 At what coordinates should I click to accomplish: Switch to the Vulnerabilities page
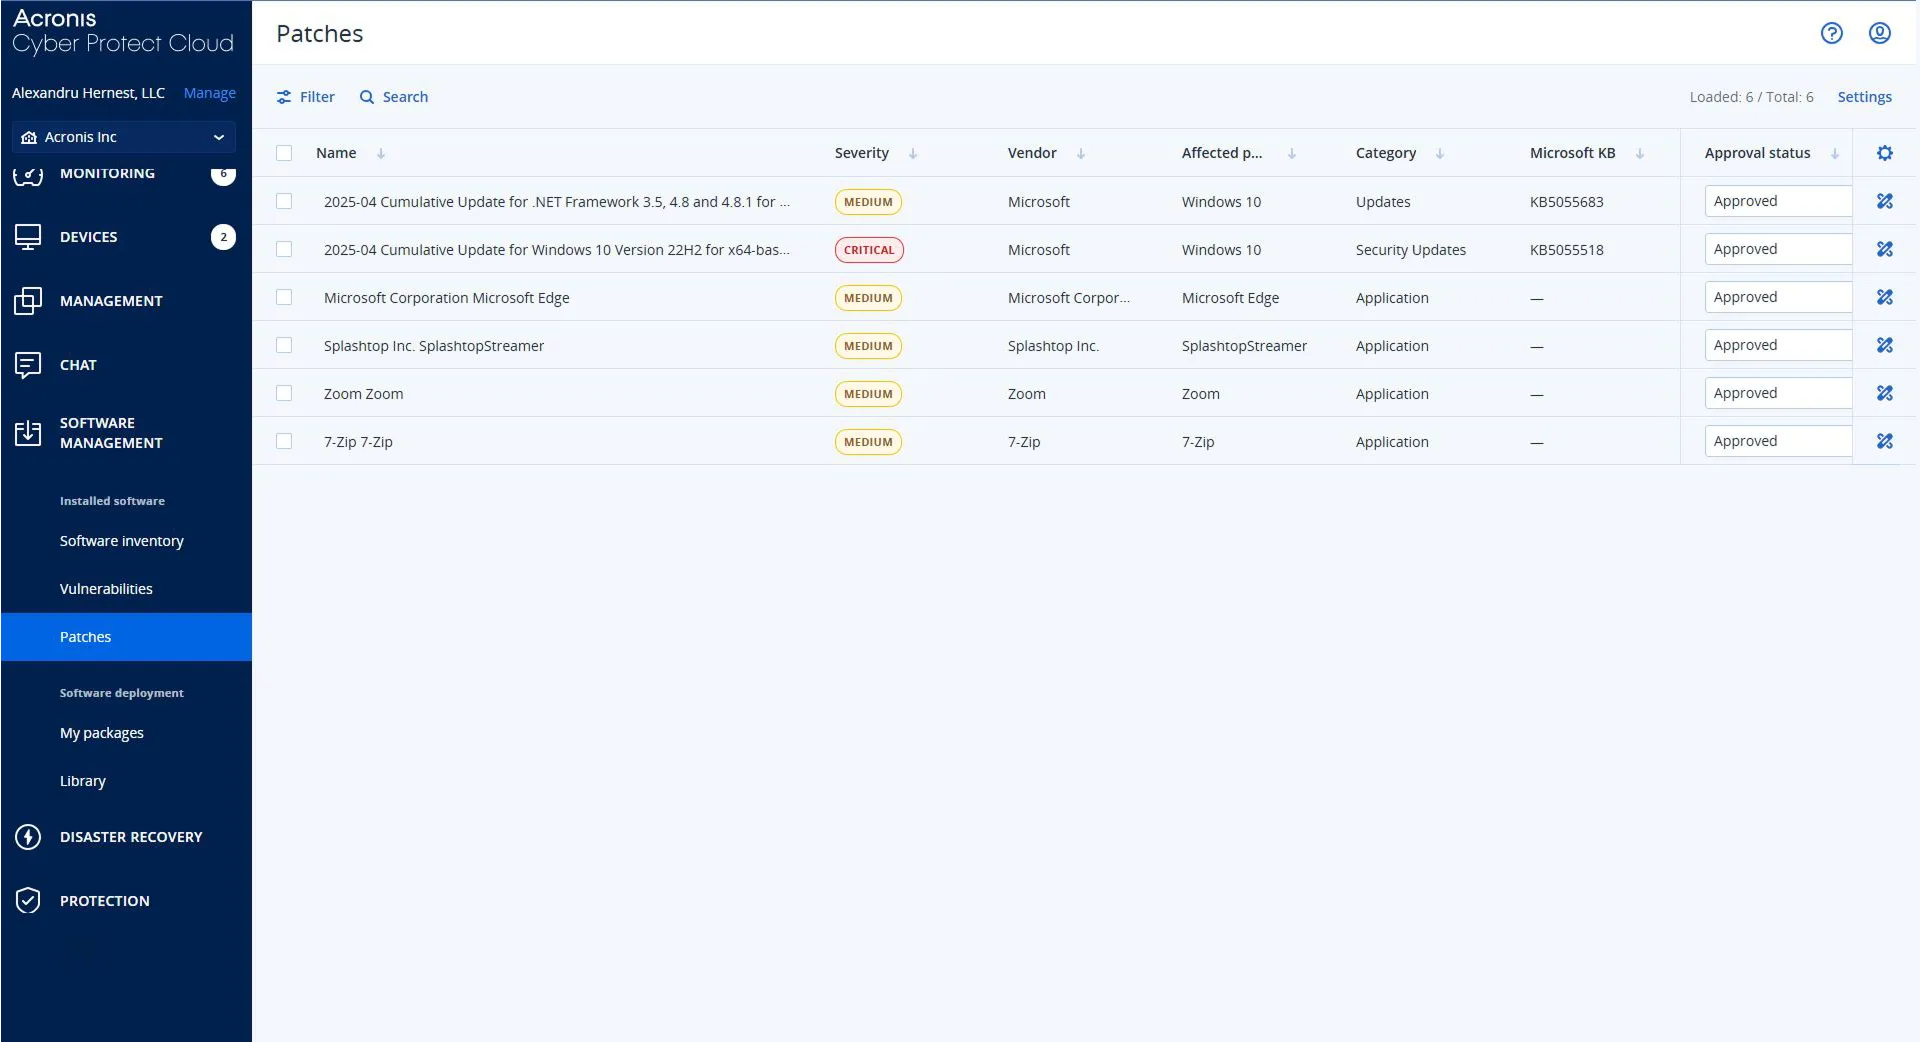tap(106, 589)
